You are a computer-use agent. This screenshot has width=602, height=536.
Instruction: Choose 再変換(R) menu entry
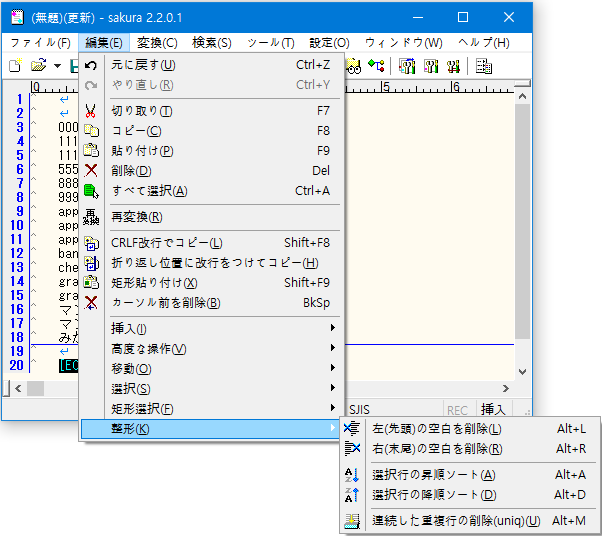(210, 217)
